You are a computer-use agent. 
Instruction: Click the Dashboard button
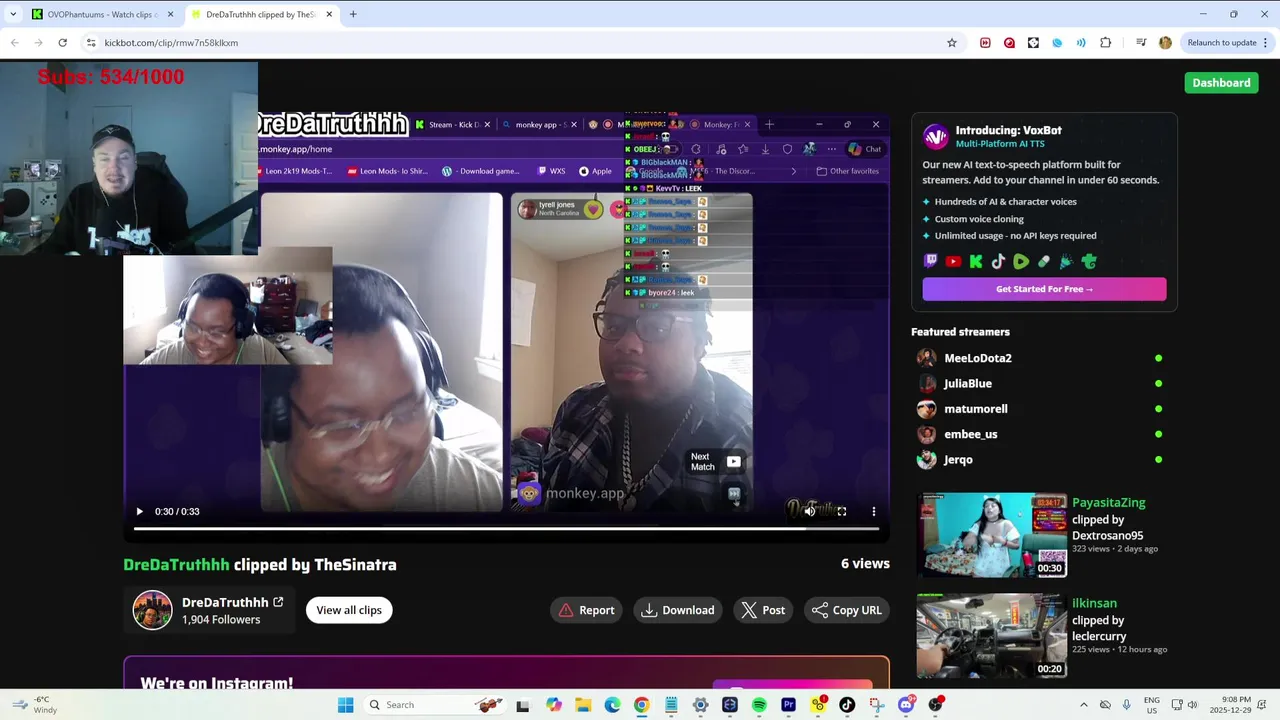click(1221, 83)
